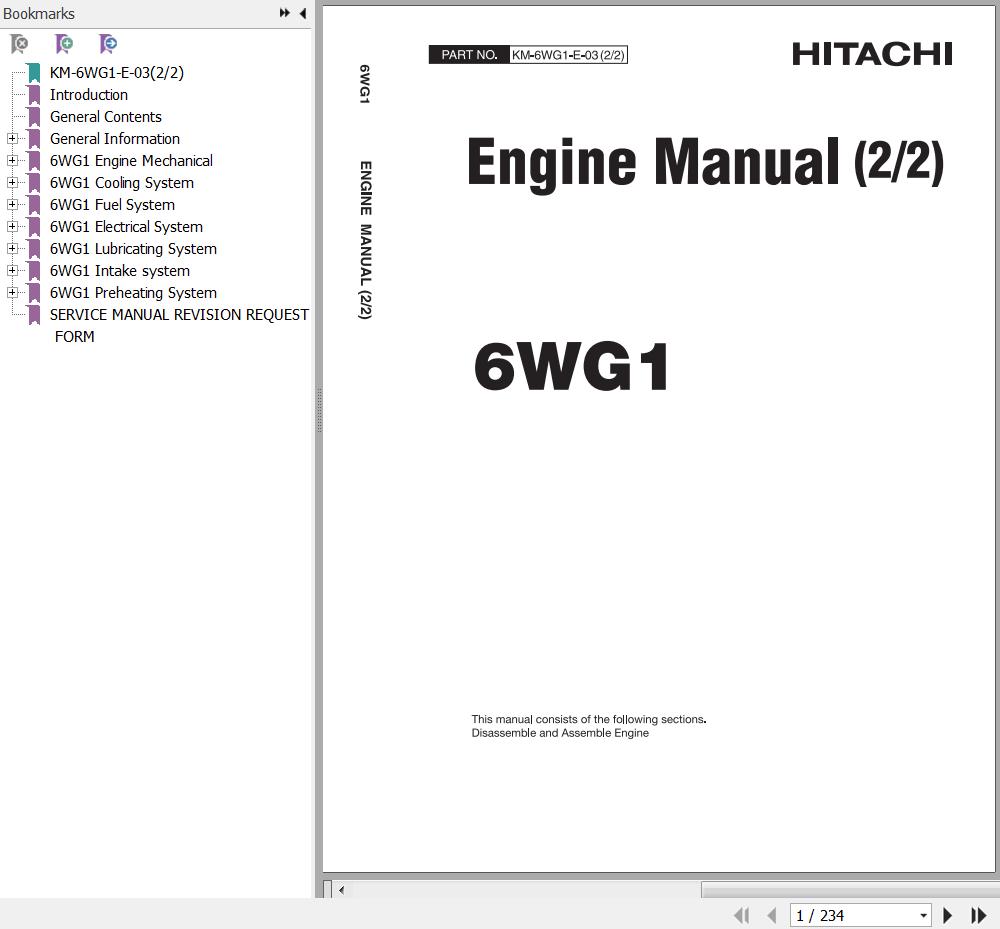Select the 6WG1 Engine Mechanical label
The width and height of the screenshot is (1000, 929).
click(x=131, y=161)
